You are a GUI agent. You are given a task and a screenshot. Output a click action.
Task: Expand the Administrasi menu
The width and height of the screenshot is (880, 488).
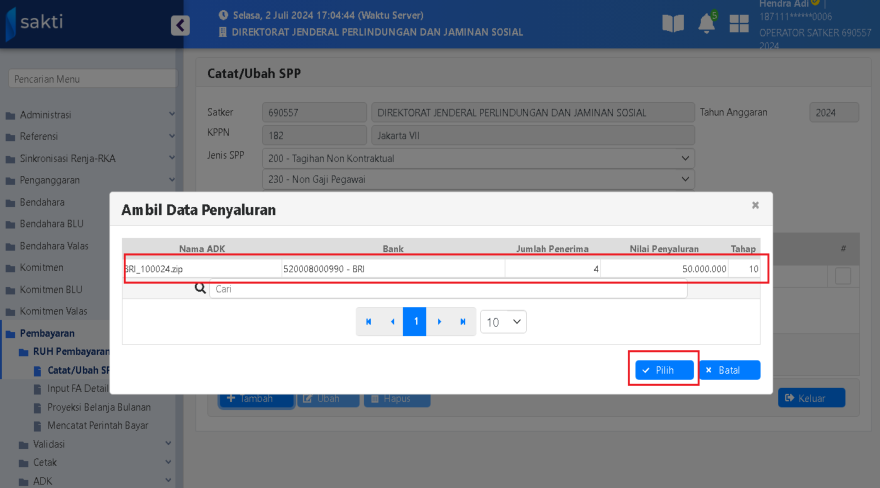88,115
